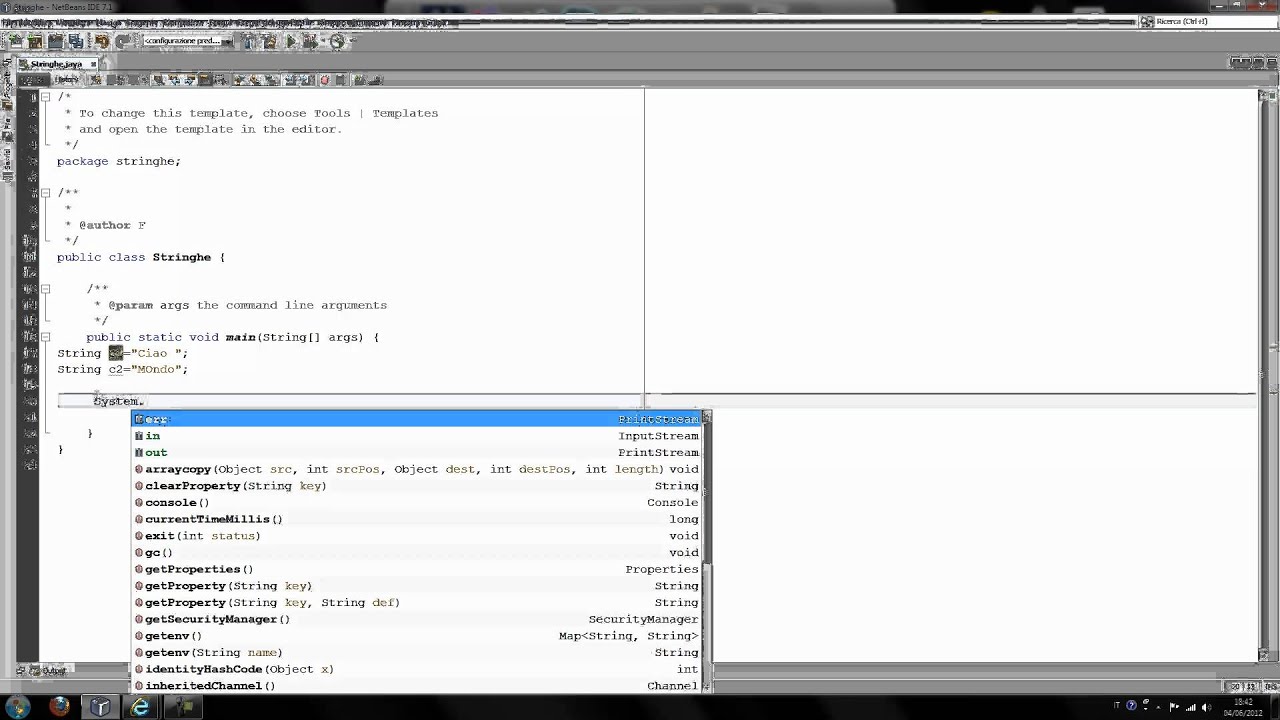Select 'in' InputStream completion entry
Viewport: 1280px width, 720px height.
tap(417, 436)
